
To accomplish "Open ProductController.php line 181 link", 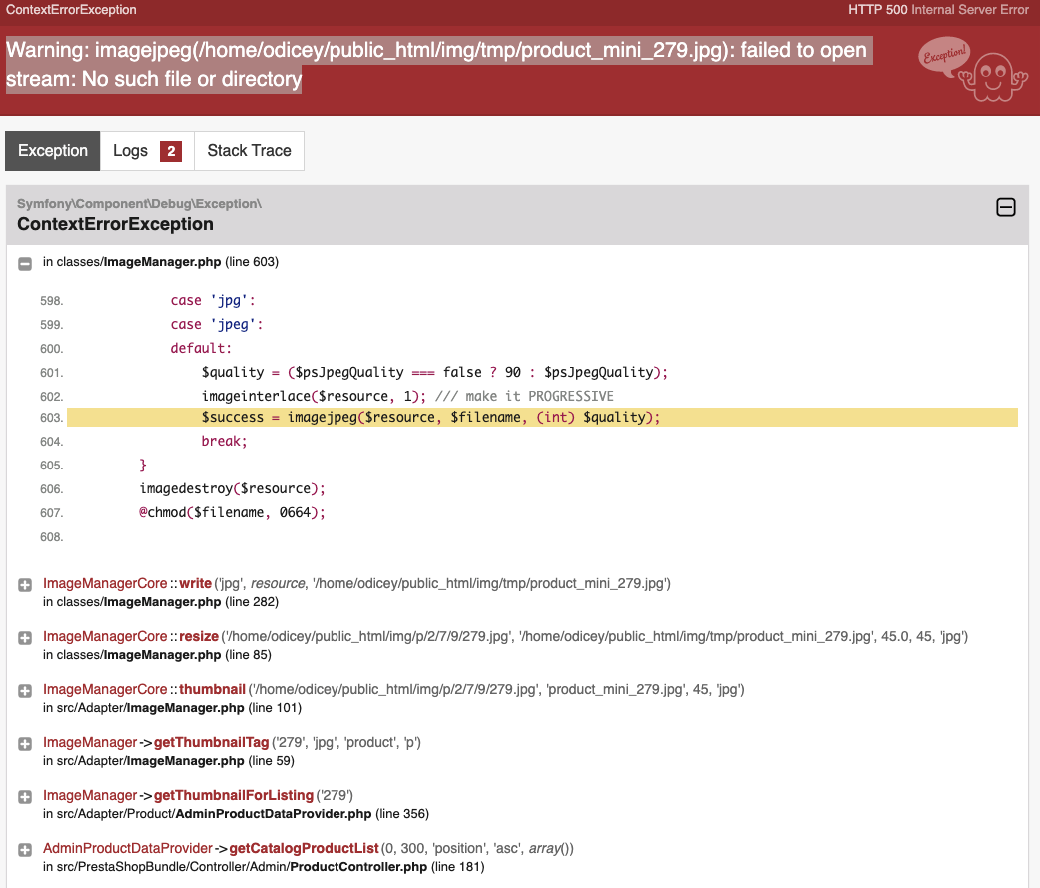I will coord(264,867).
